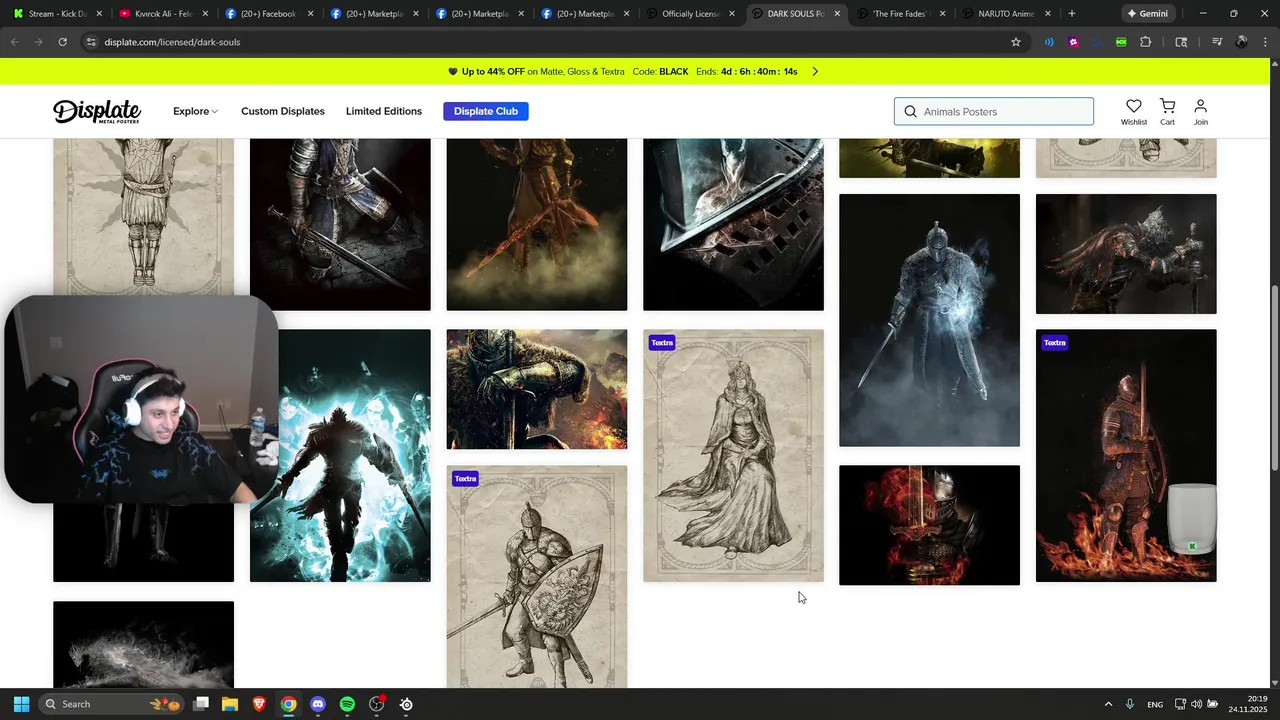1280x720 pixels.
Task: Click the promo banner arrow
Action: pos(815,72)
